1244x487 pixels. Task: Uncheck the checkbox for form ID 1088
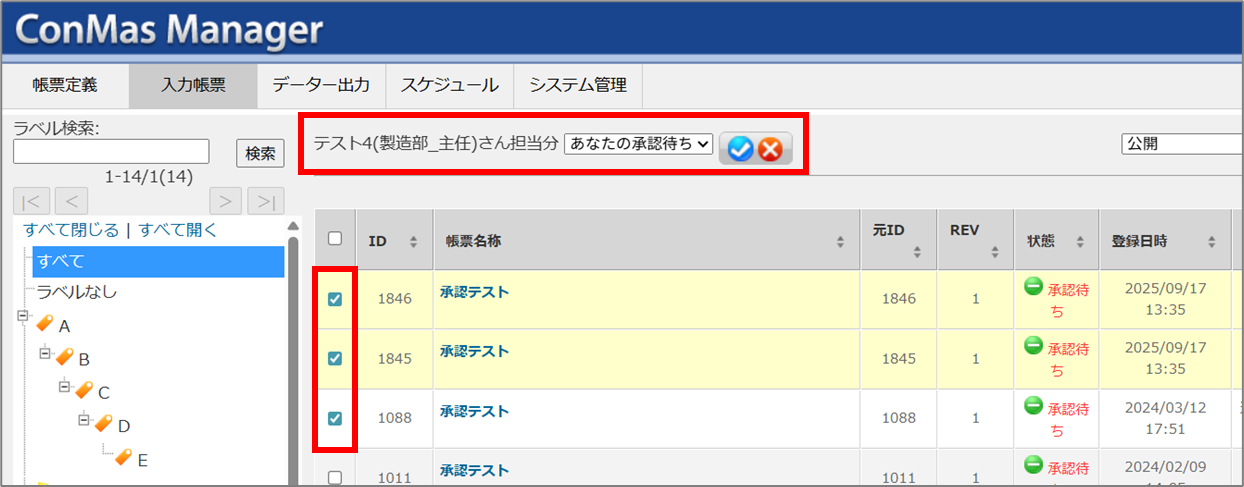(335, 418)
